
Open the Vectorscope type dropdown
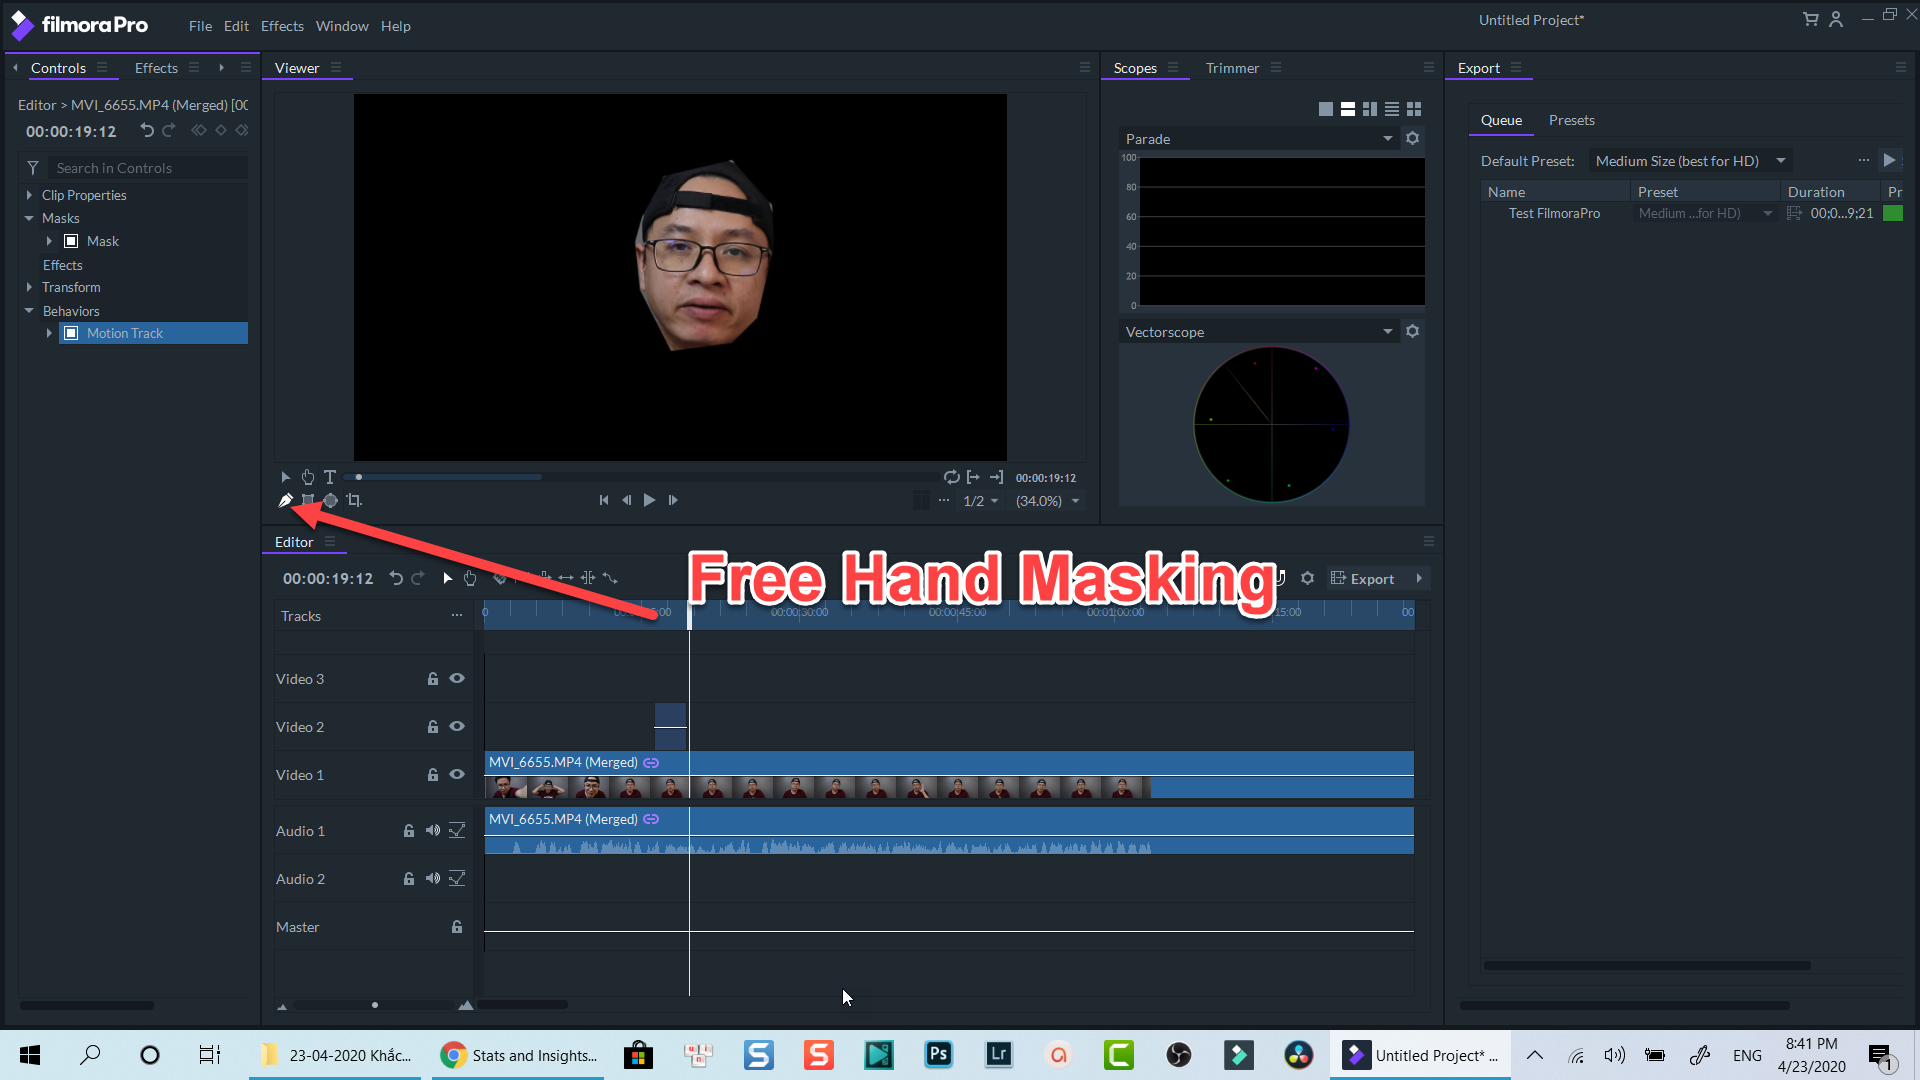(1387, 331)
